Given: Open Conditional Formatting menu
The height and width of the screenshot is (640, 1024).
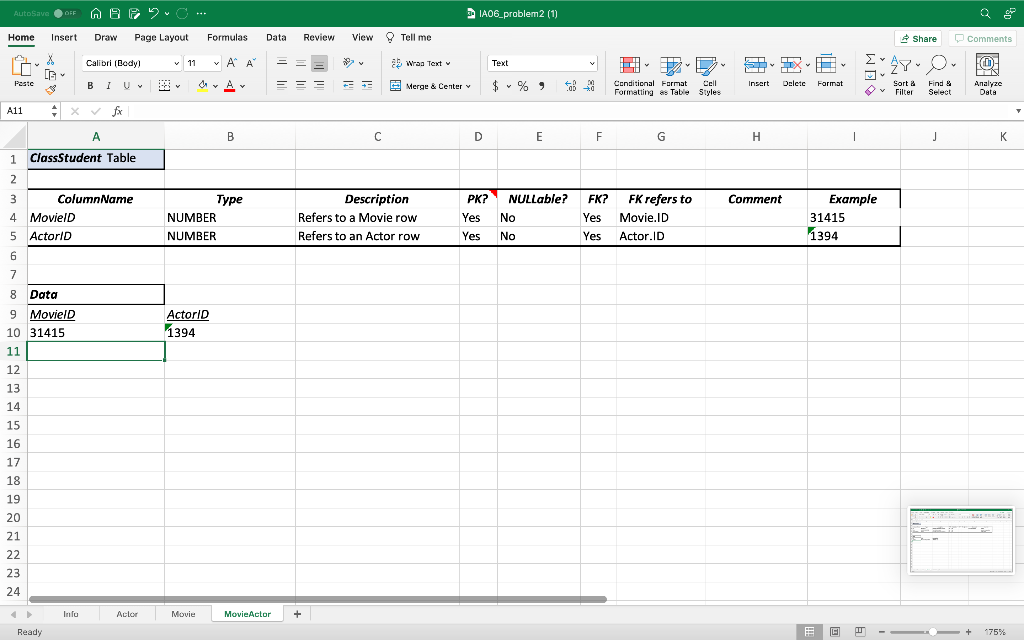Looking at the screenshot, I should [x=633, y=76].
